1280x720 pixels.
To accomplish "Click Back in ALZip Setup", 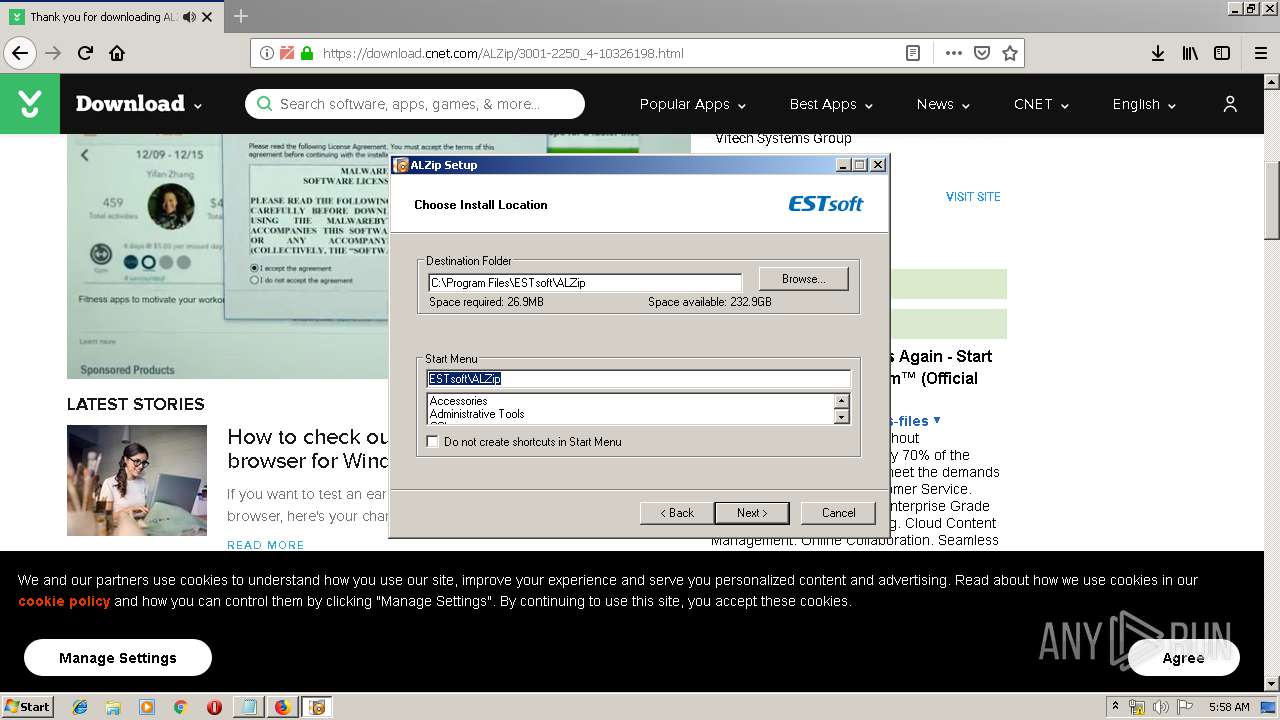I will tap(677, 513).
